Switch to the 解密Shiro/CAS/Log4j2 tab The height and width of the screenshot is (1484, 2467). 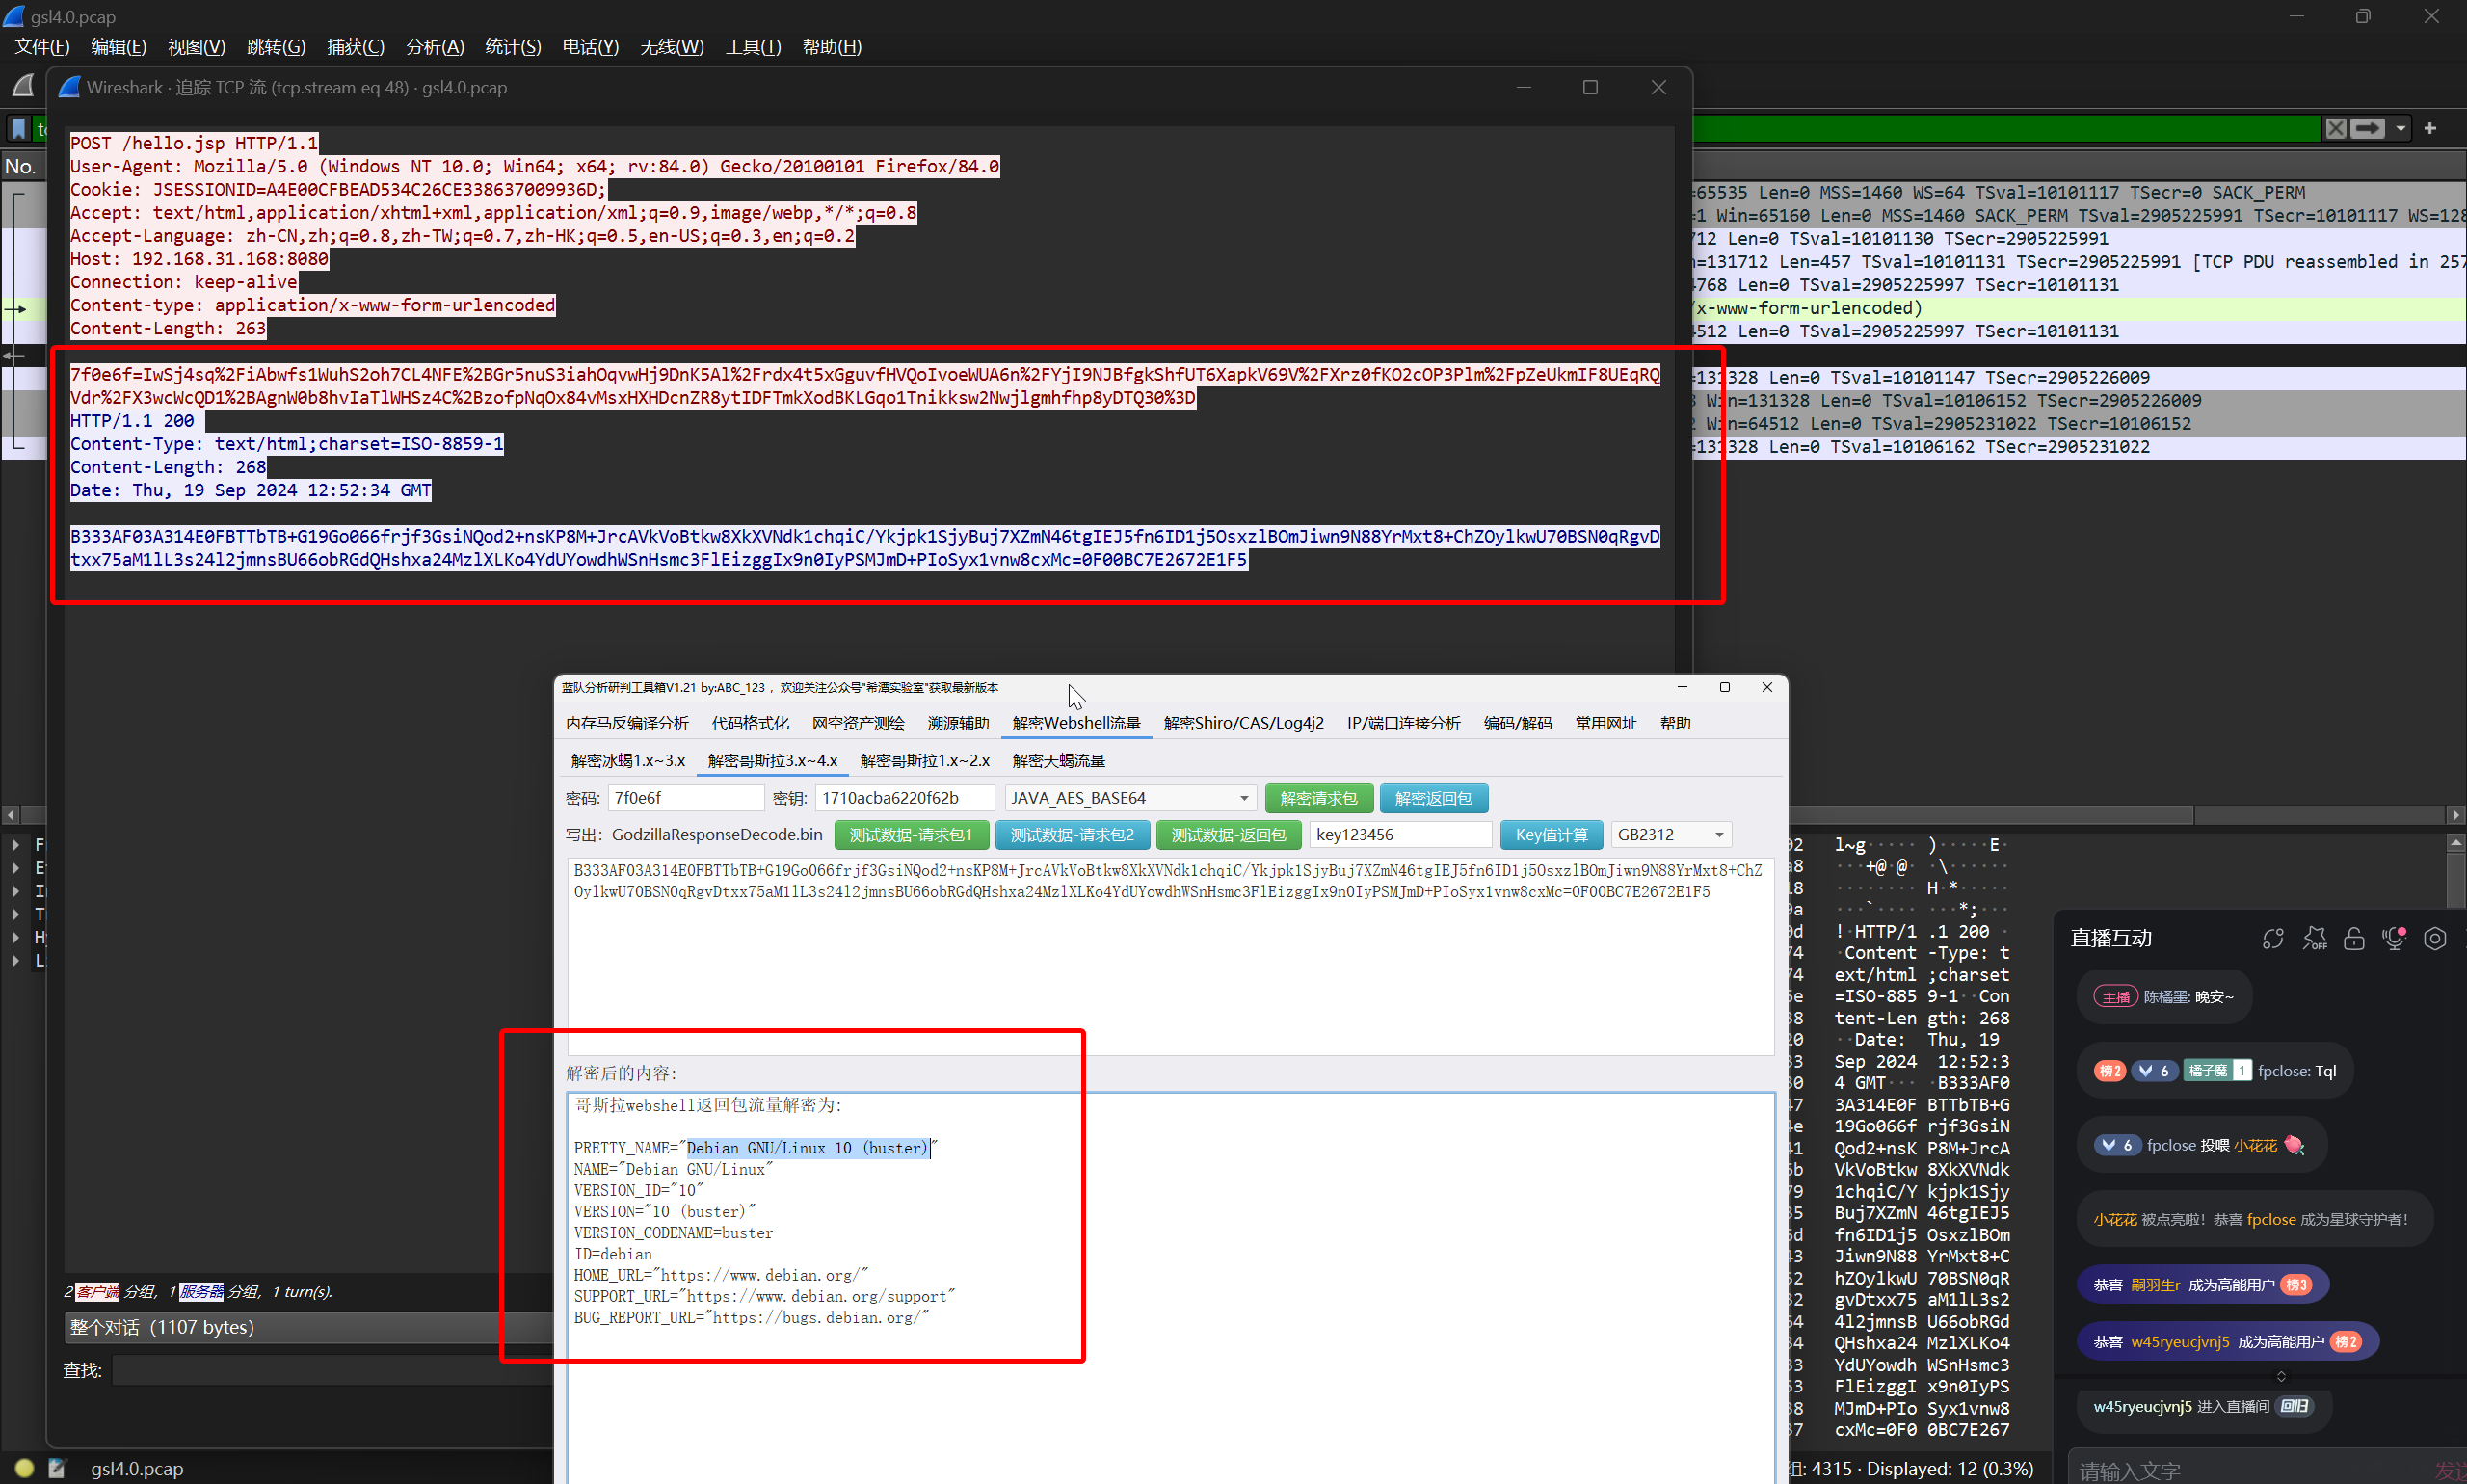[1243, 723]
